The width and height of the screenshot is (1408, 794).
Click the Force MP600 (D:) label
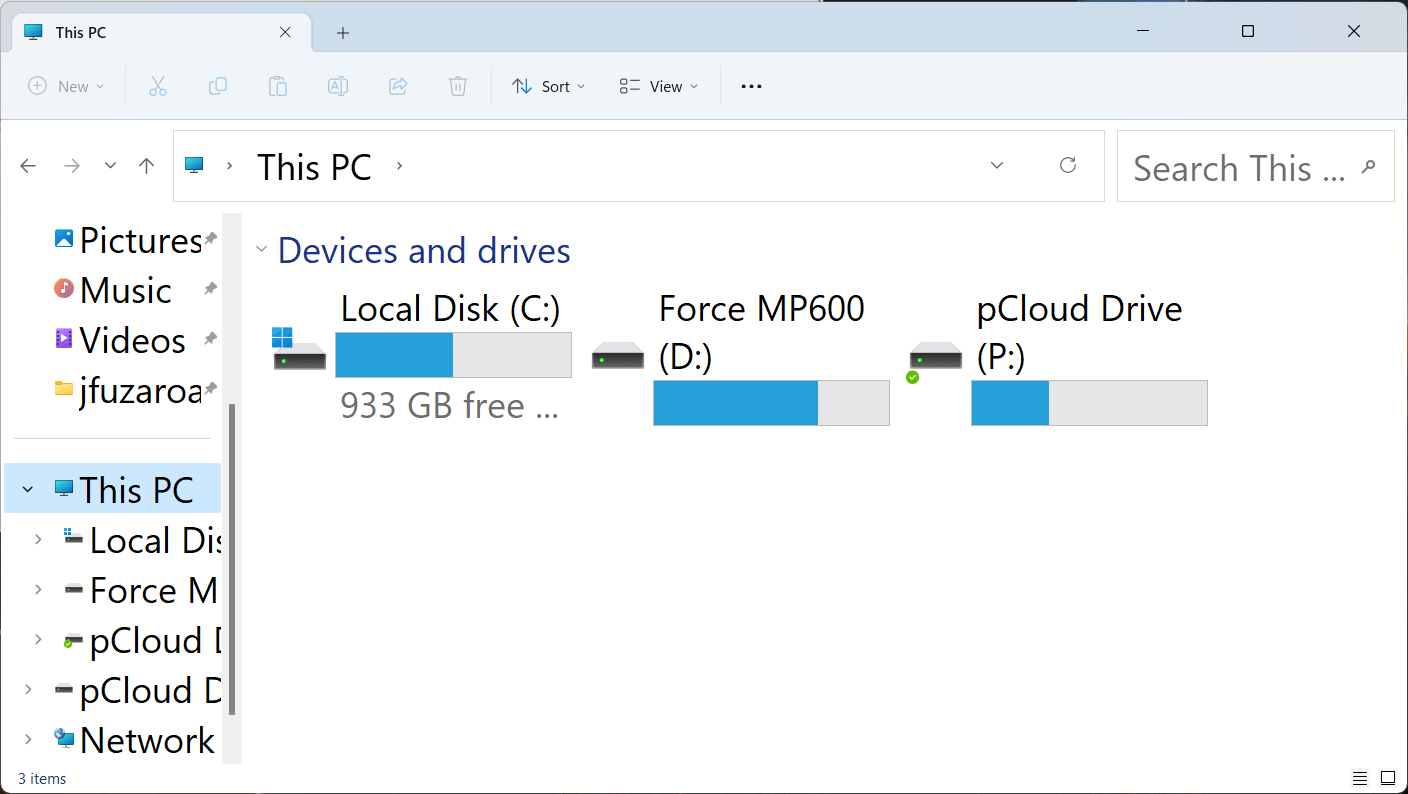click(762, 333)
